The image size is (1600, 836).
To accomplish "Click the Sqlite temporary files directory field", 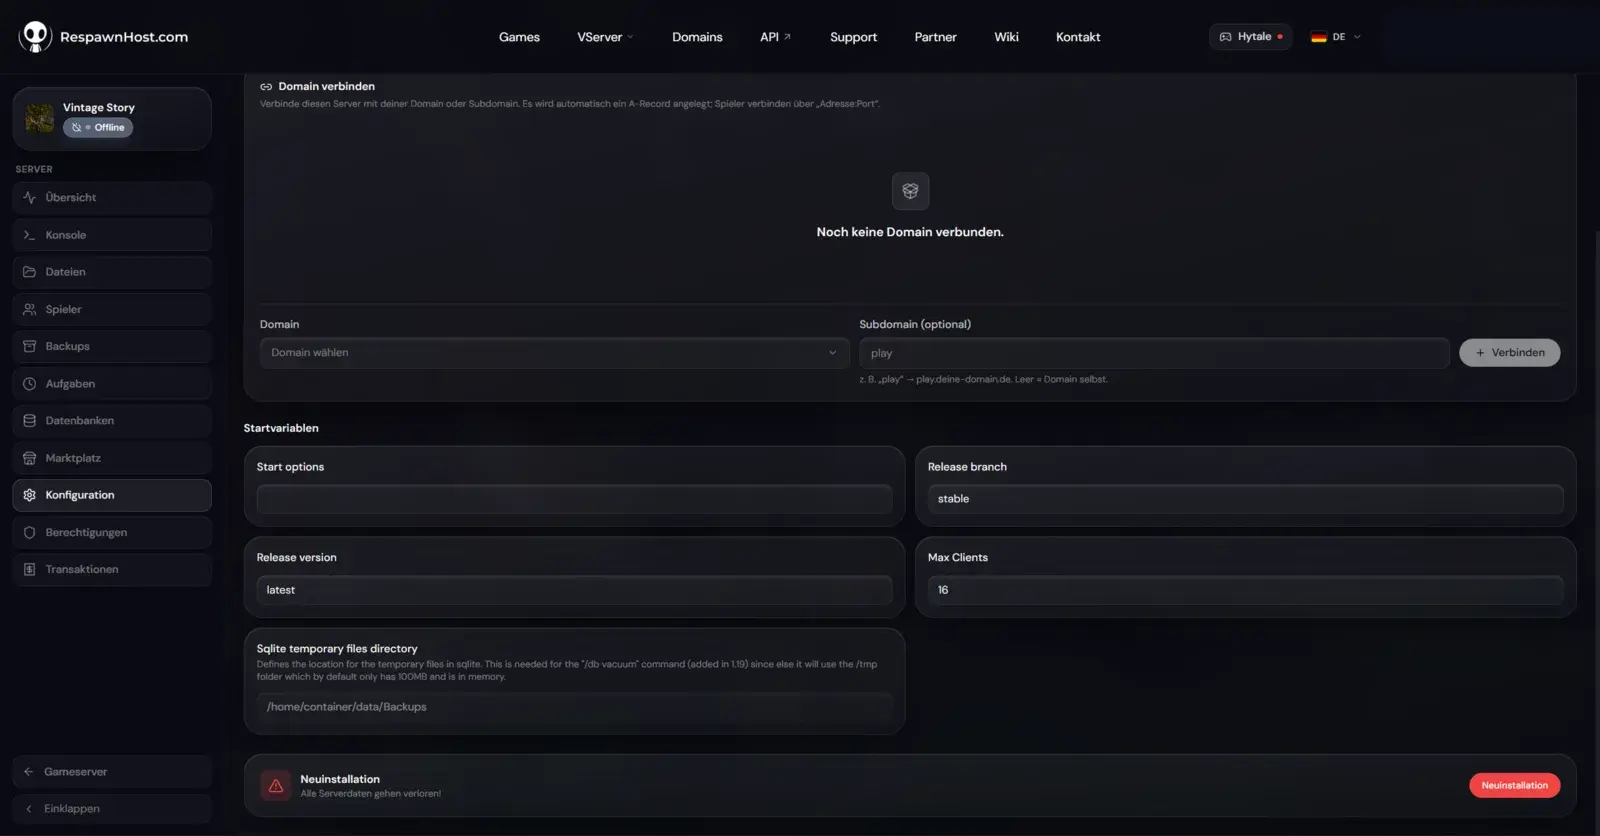I will coord(574,707).
